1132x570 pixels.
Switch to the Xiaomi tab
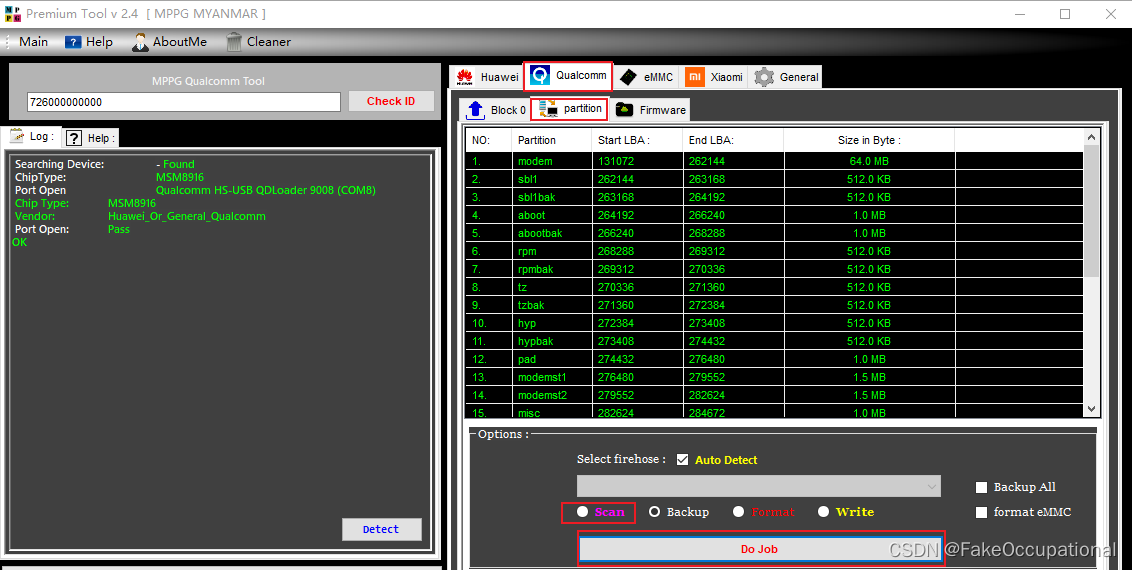click(715, 77)
